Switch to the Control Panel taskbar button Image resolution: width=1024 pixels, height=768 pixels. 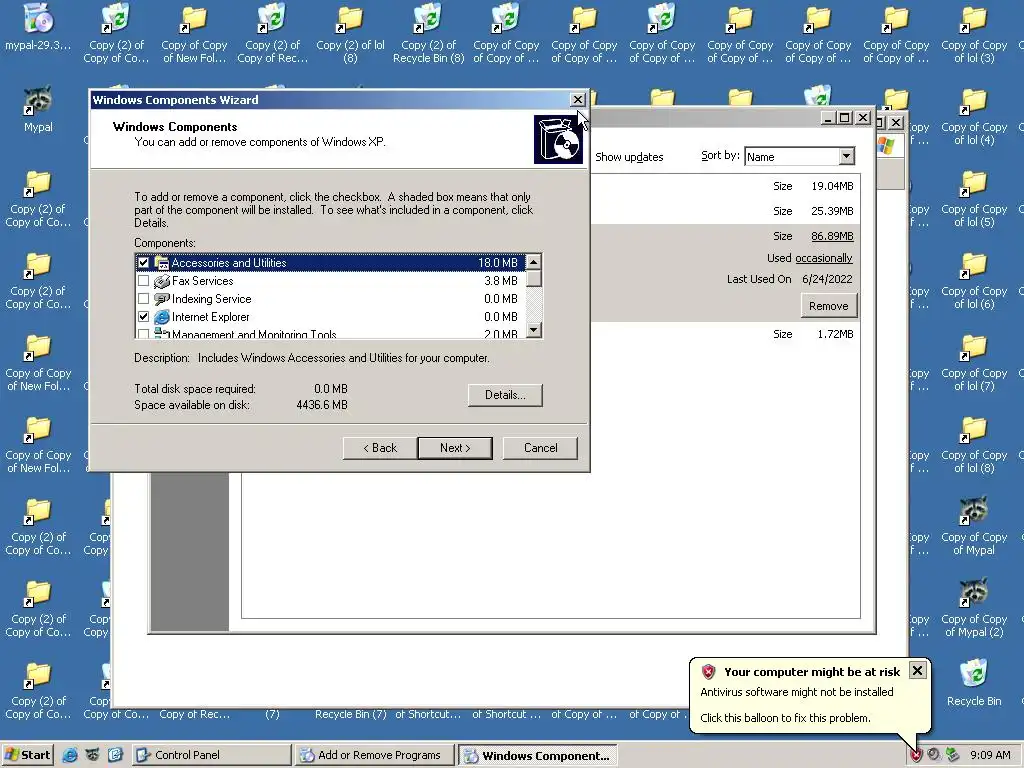(212, 755)
